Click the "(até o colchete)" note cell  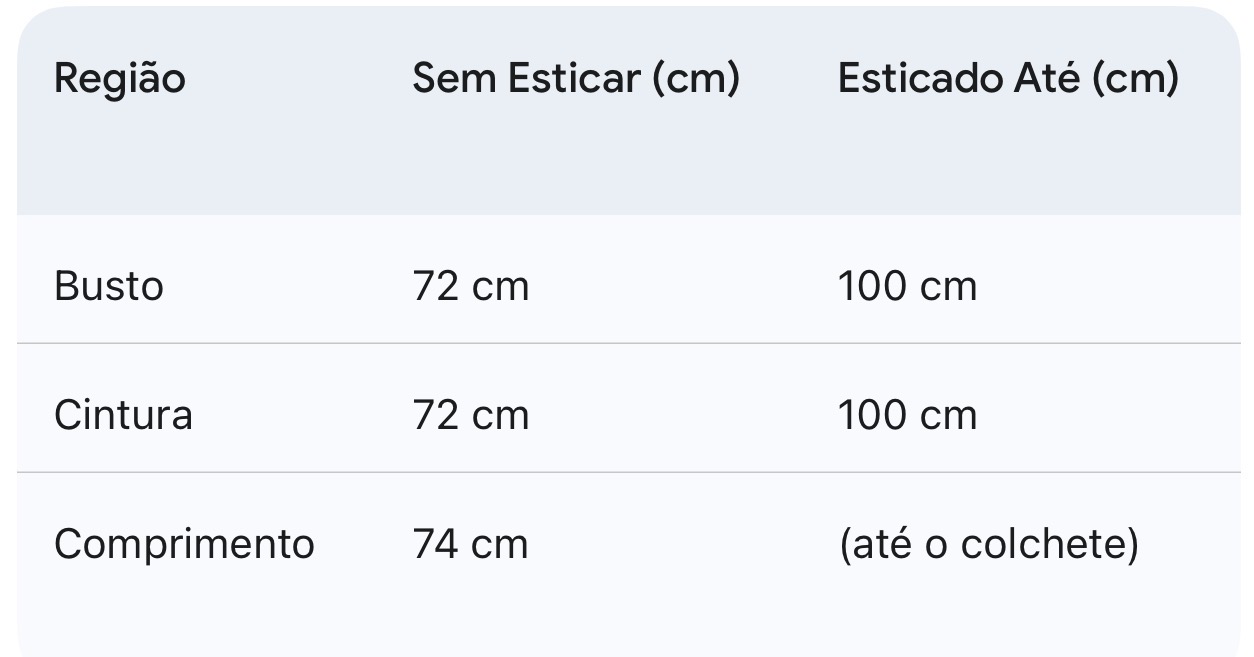pos(988,544)
